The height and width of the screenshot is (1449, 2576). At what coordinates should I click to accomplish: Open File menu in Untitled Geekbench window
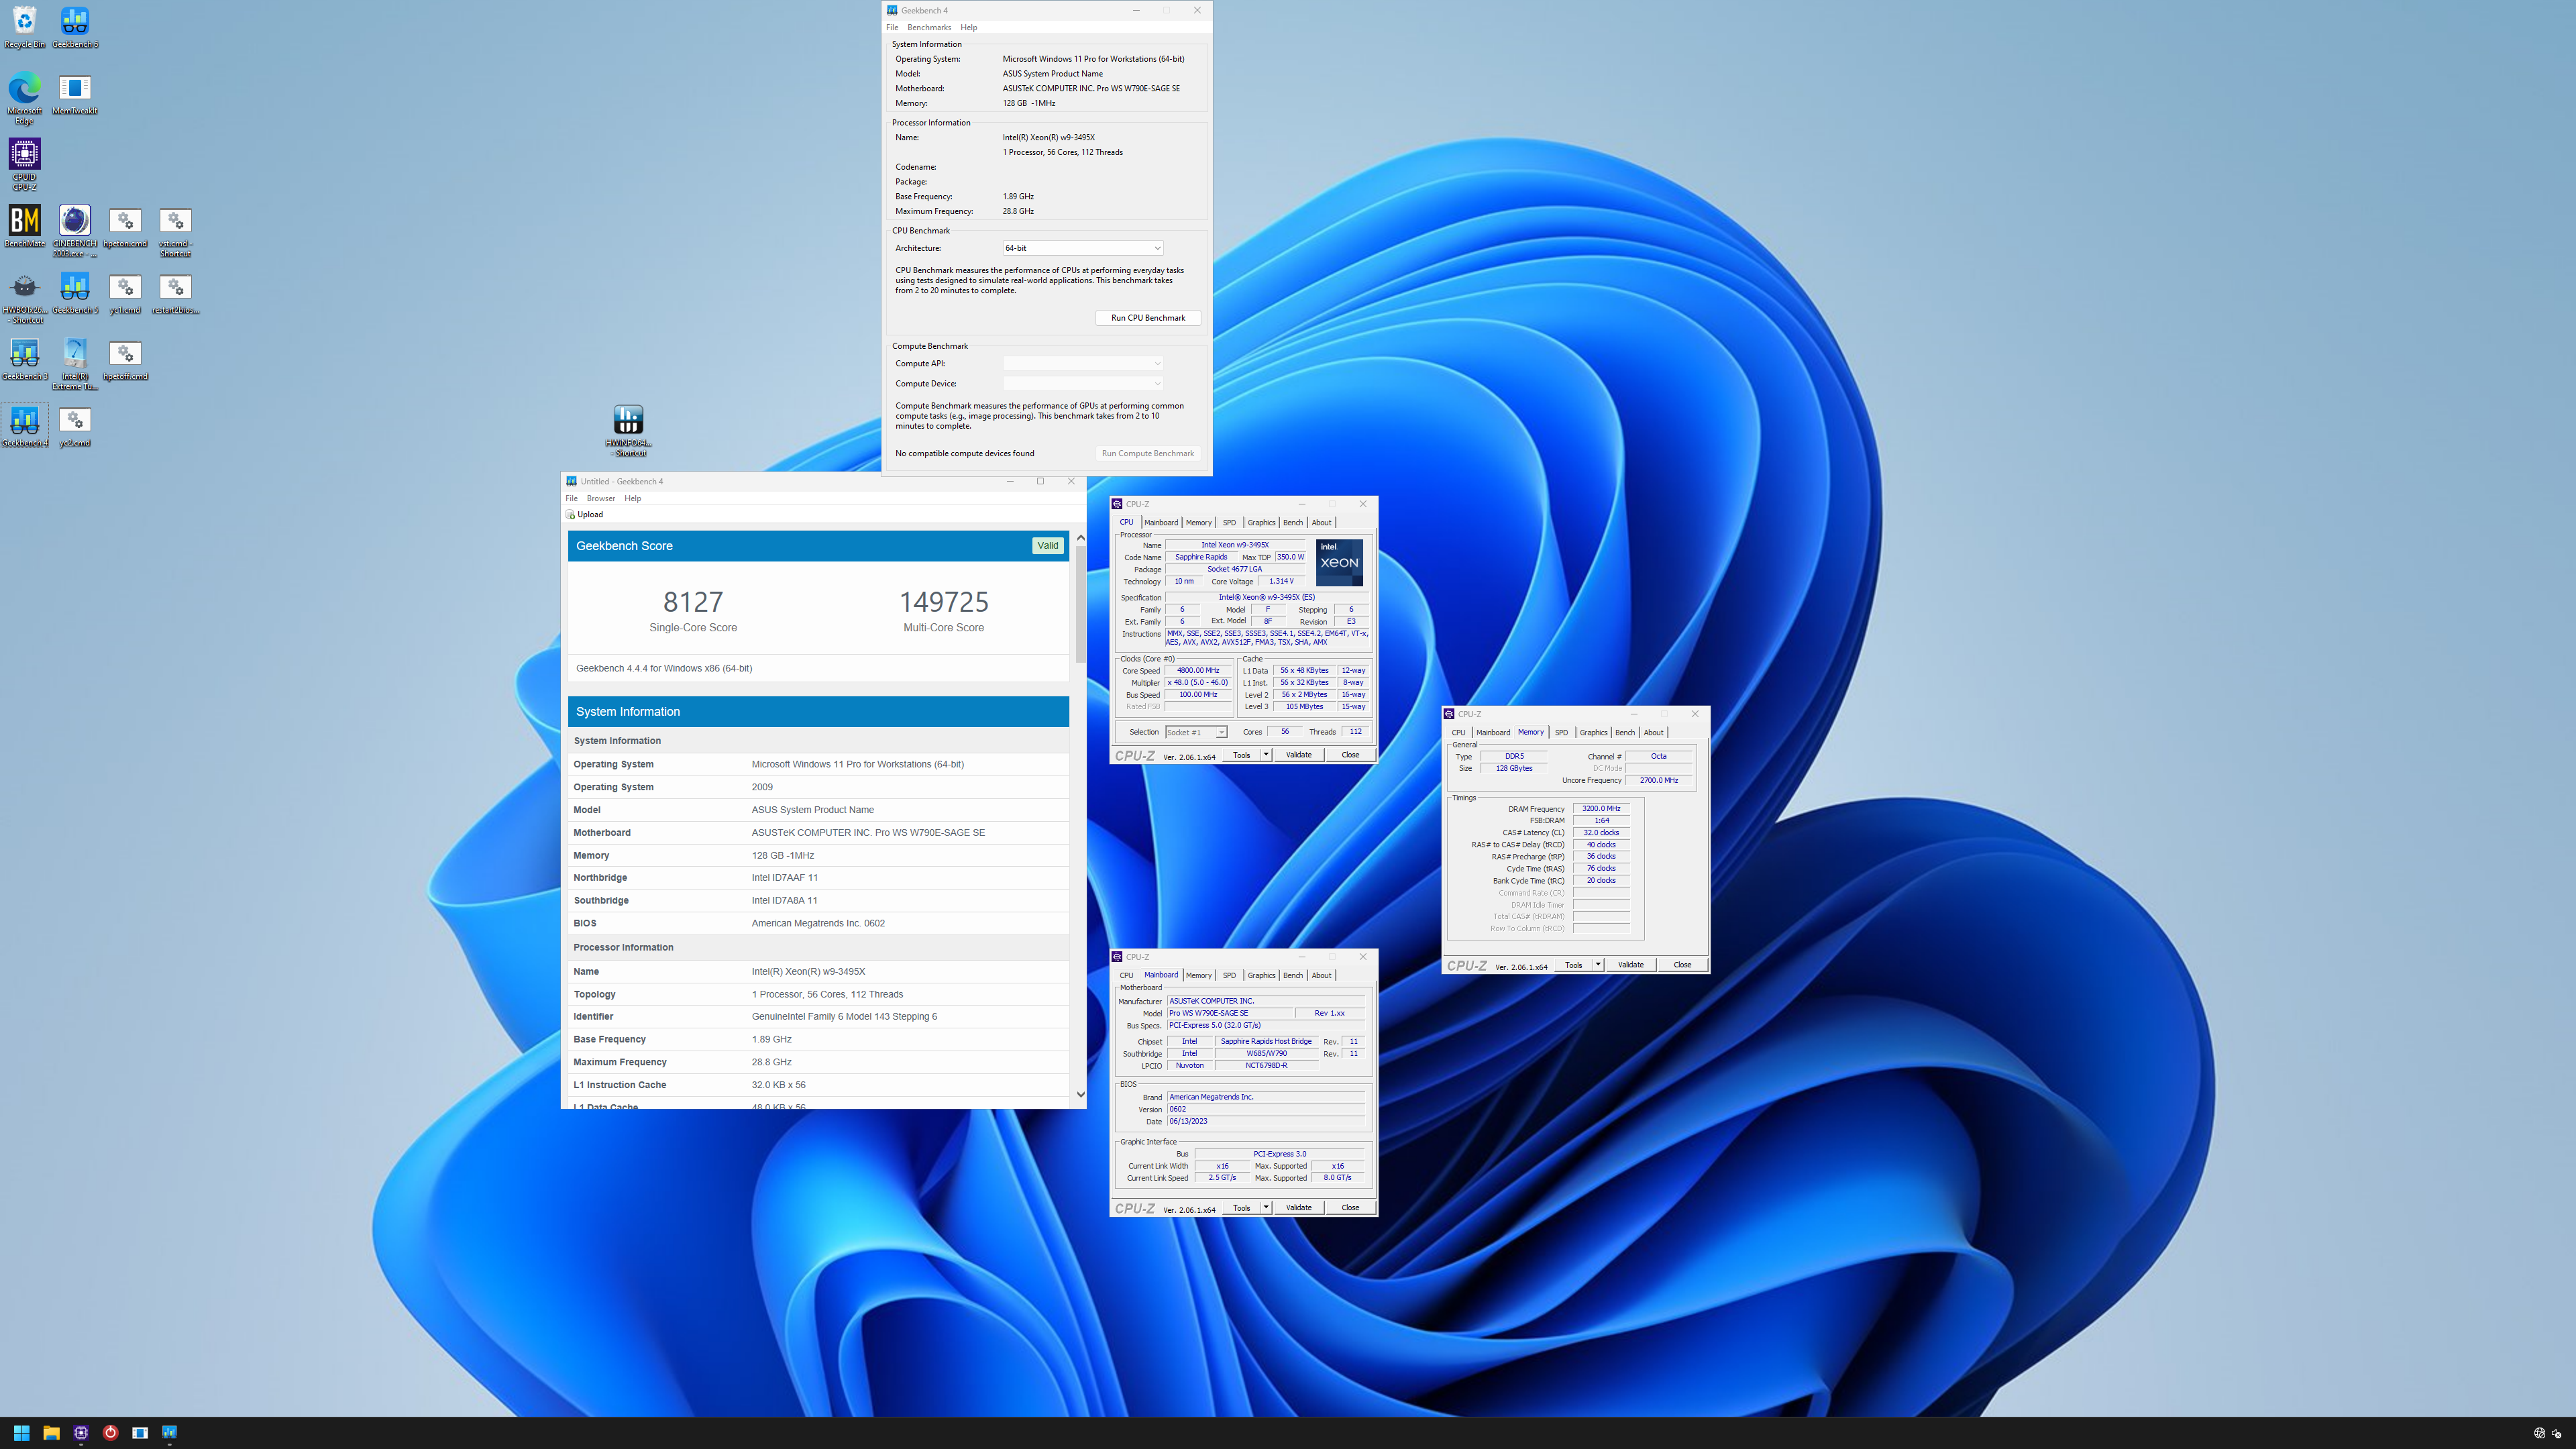571,498
